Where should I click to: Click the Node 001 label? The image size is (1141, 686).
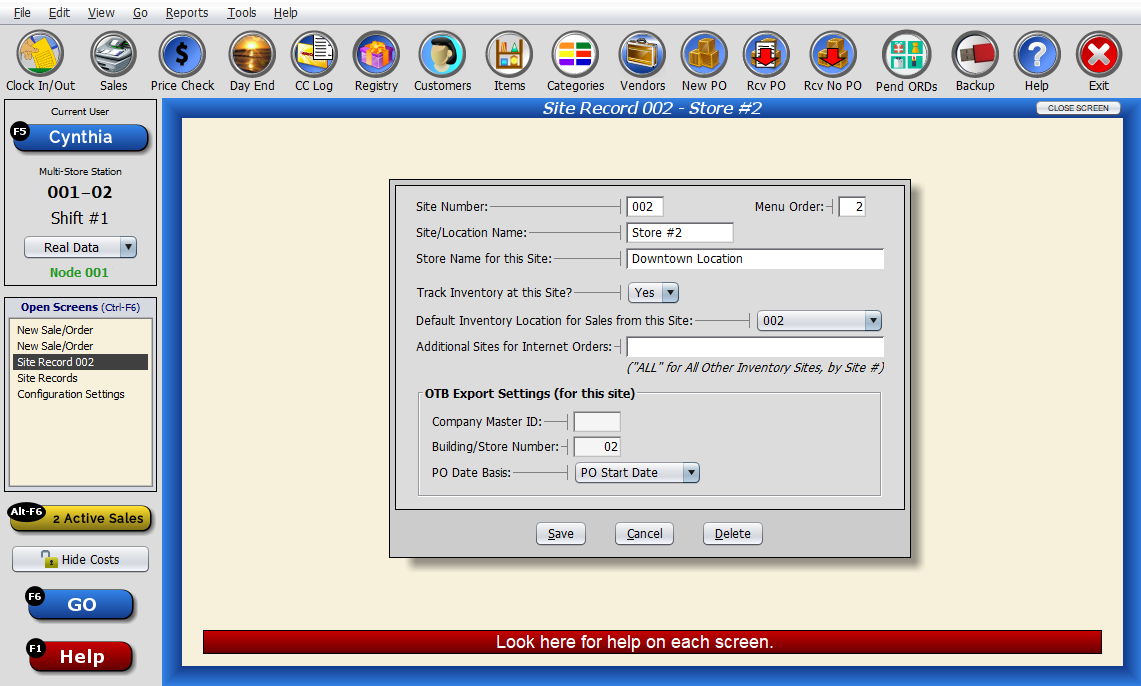(79, 272)
